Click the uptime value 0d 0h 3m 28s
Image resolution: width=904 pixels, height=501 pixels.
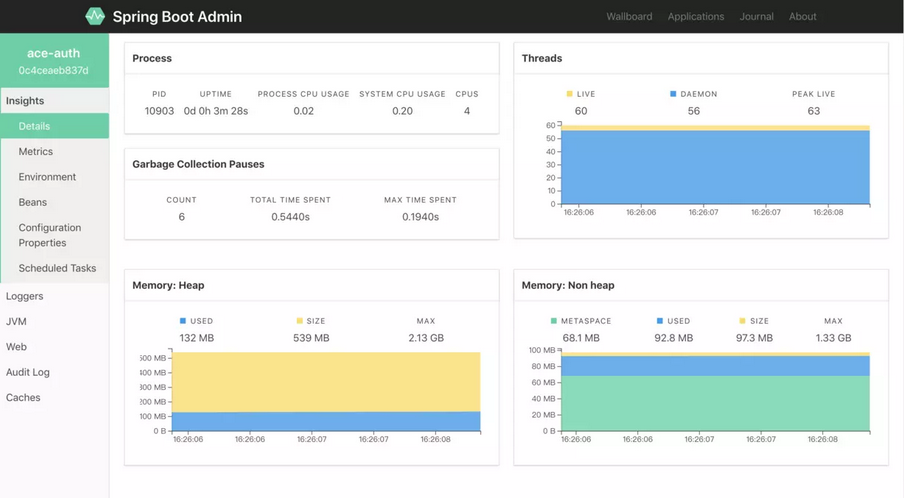point(216,111)
